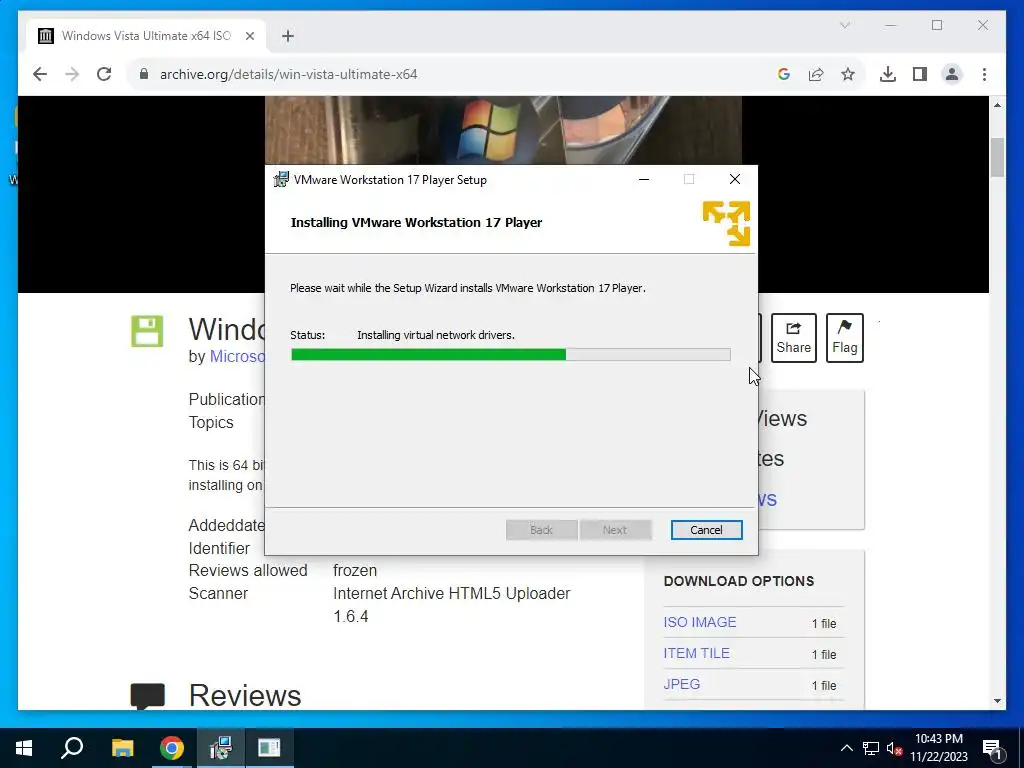Open the Chrome downloads icon
The height and width of the screenshot is (768, 1024).
click(x=888, y=74)
